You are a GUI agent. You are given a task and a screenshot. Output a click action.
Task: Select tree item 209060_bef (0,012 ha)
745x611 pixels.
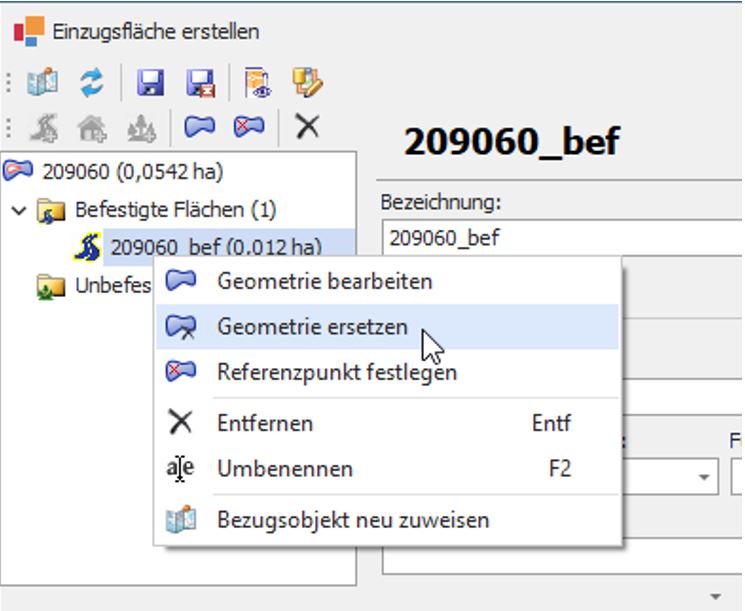click(215, 247)
